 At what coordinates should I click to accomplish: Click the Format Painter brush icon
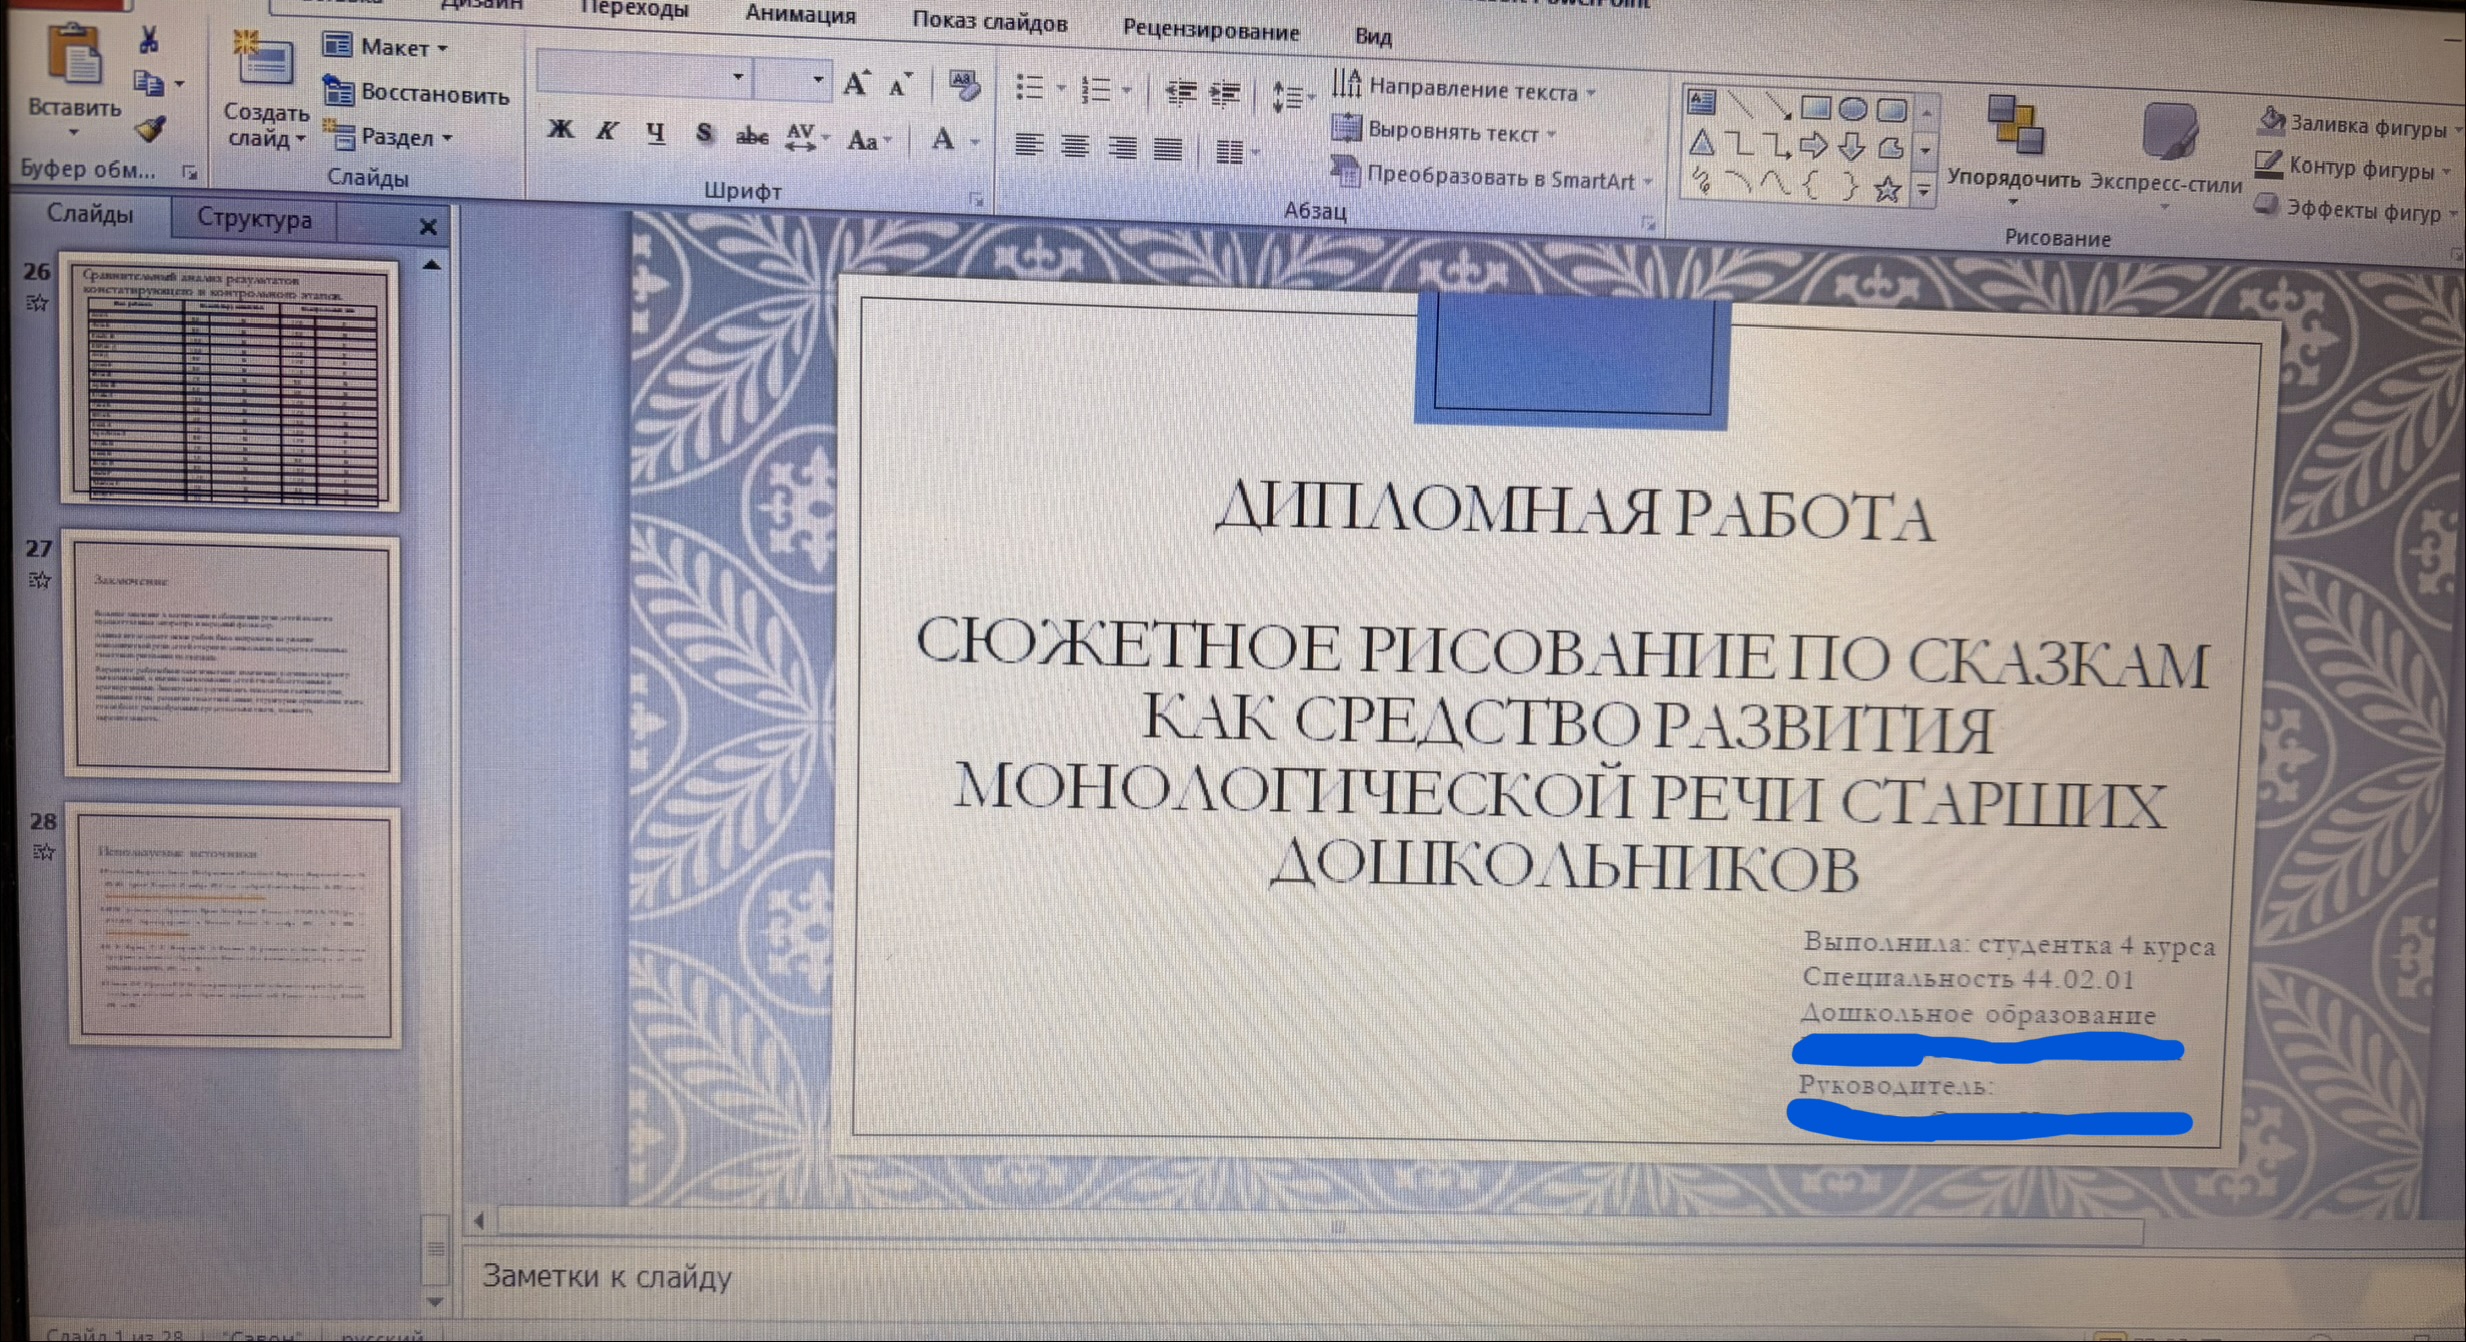[151, 128]
